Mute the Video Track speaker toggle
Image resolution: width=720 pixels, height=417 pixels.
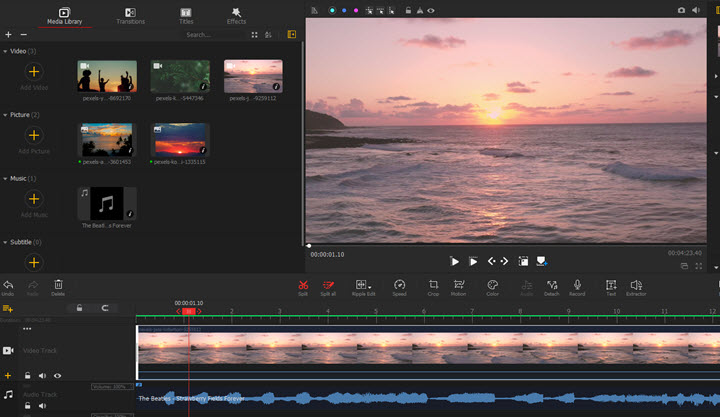[43, 376]
